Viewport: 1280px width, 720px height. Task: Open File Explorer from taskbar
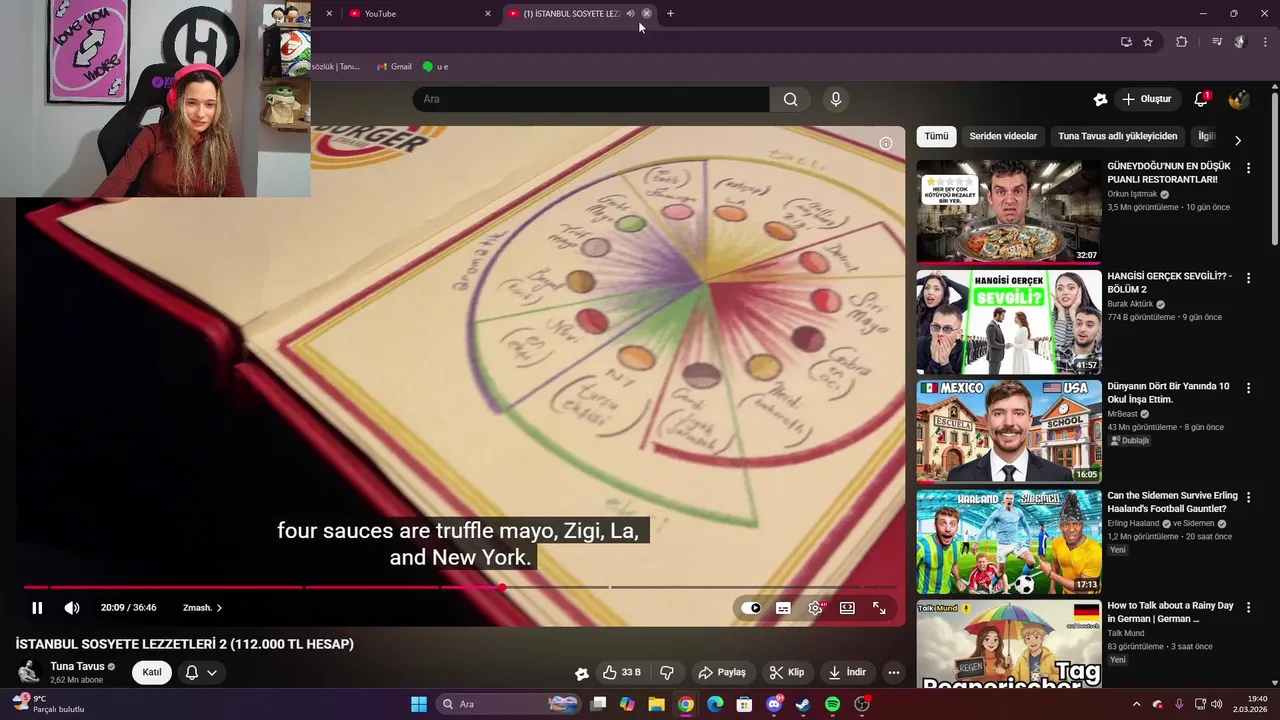click(656, 704)
